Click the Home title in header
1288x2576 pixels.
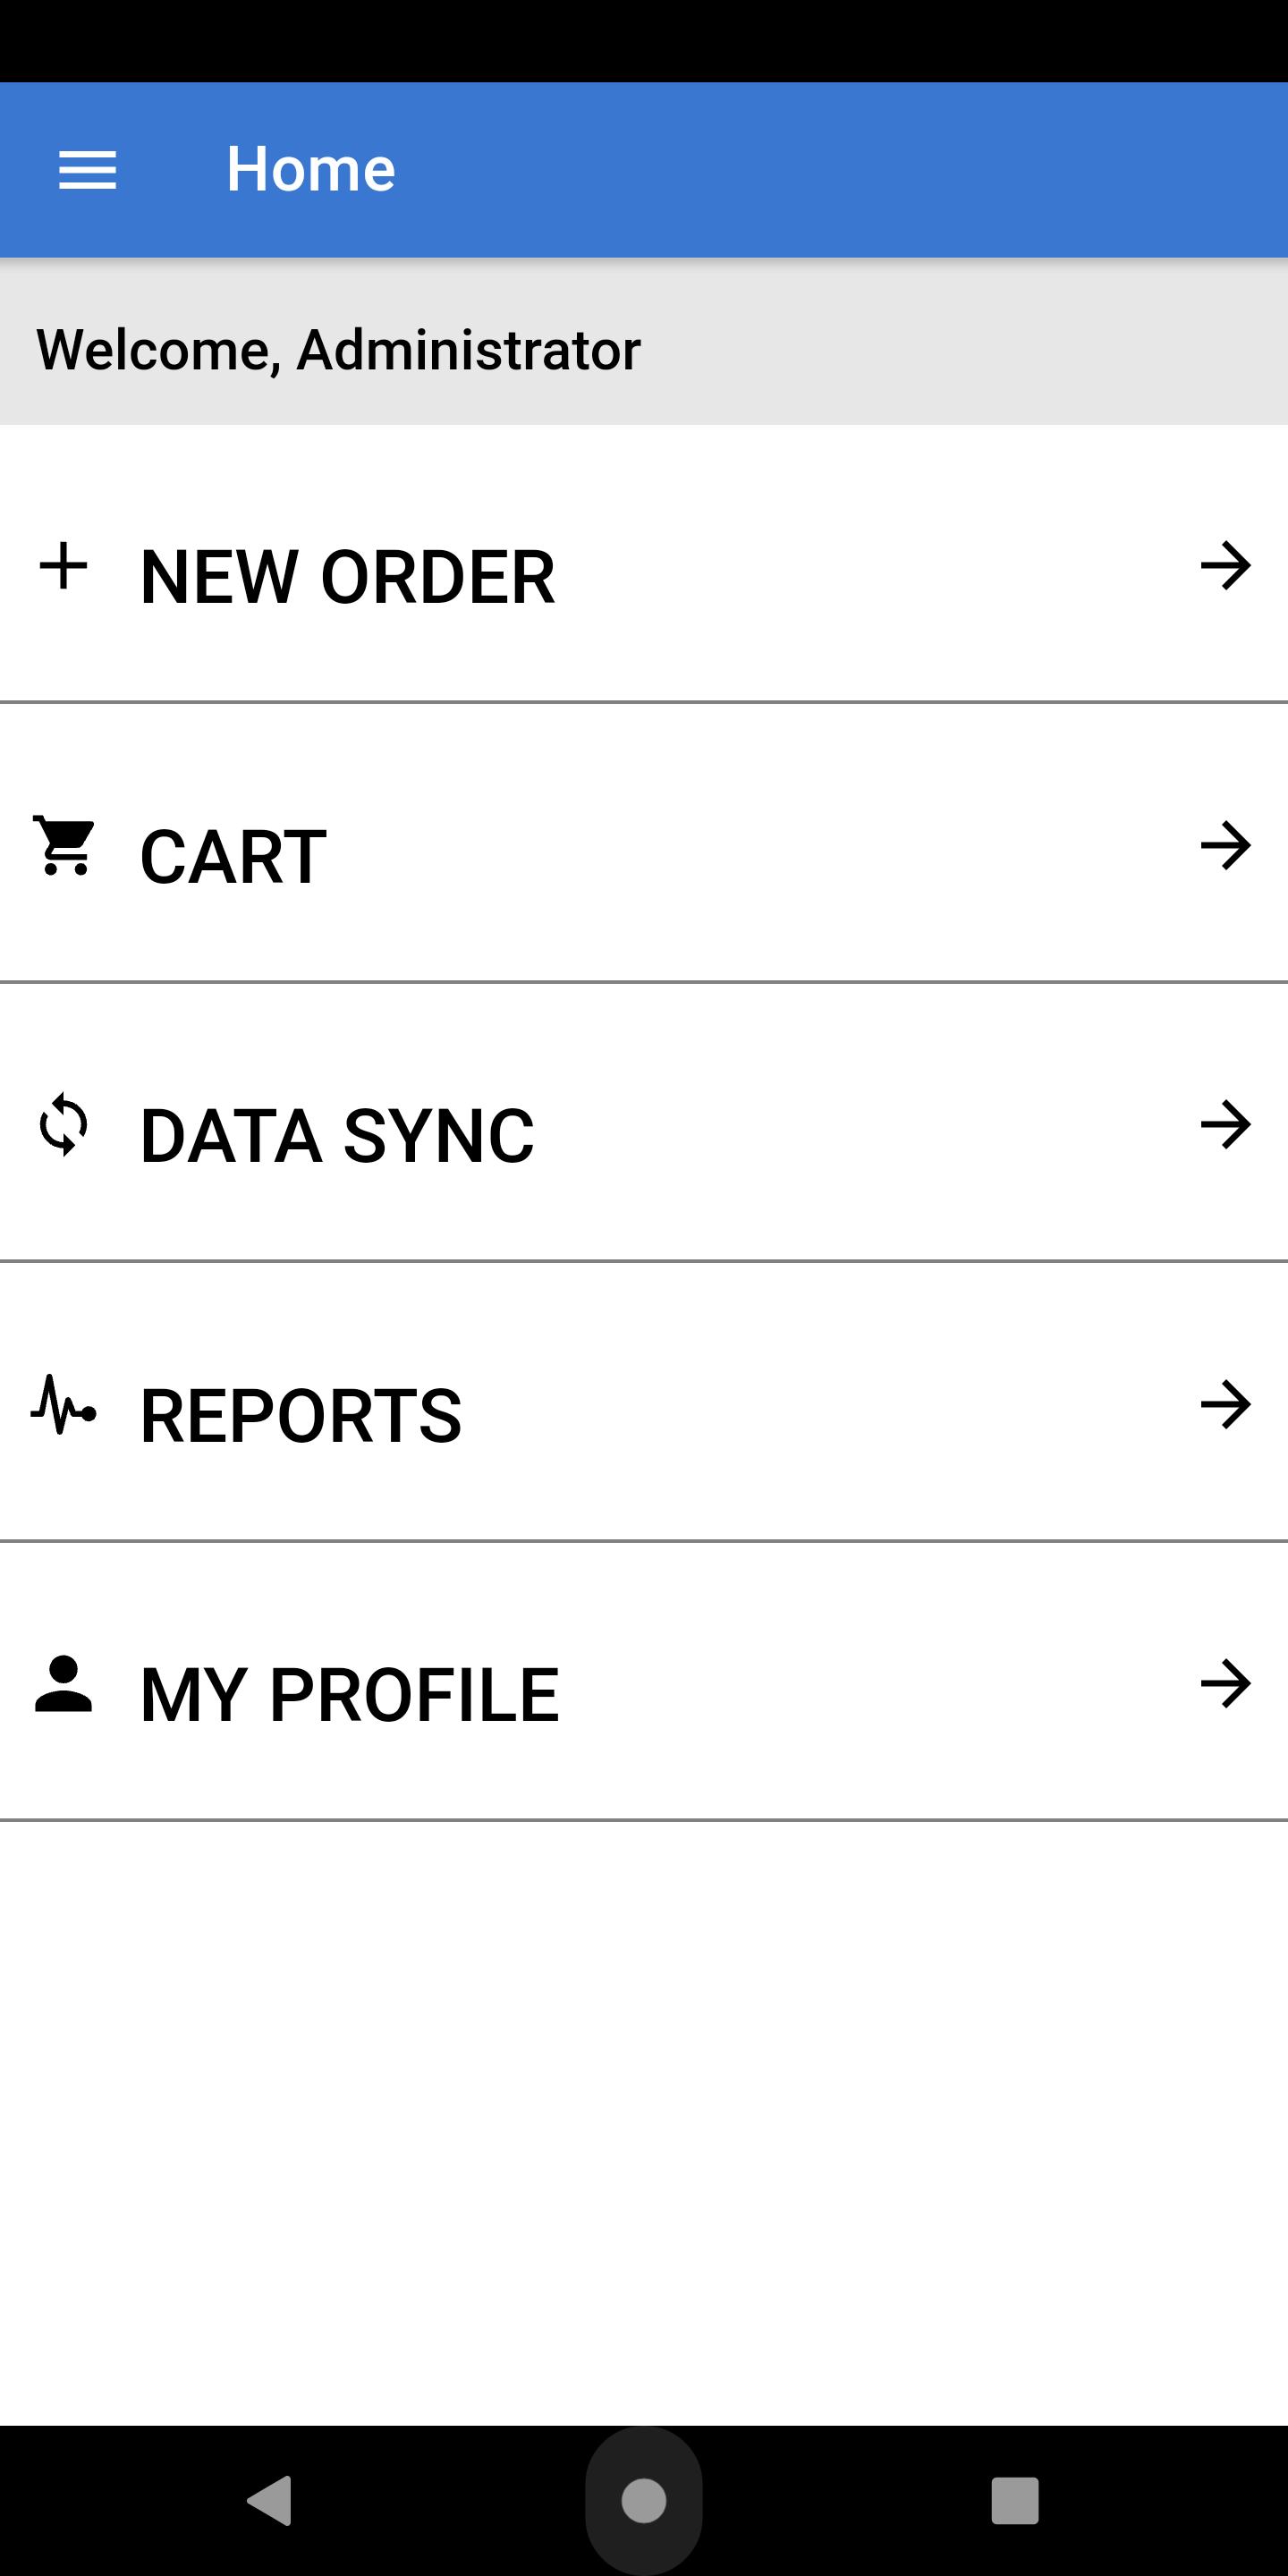click(311, 169)
